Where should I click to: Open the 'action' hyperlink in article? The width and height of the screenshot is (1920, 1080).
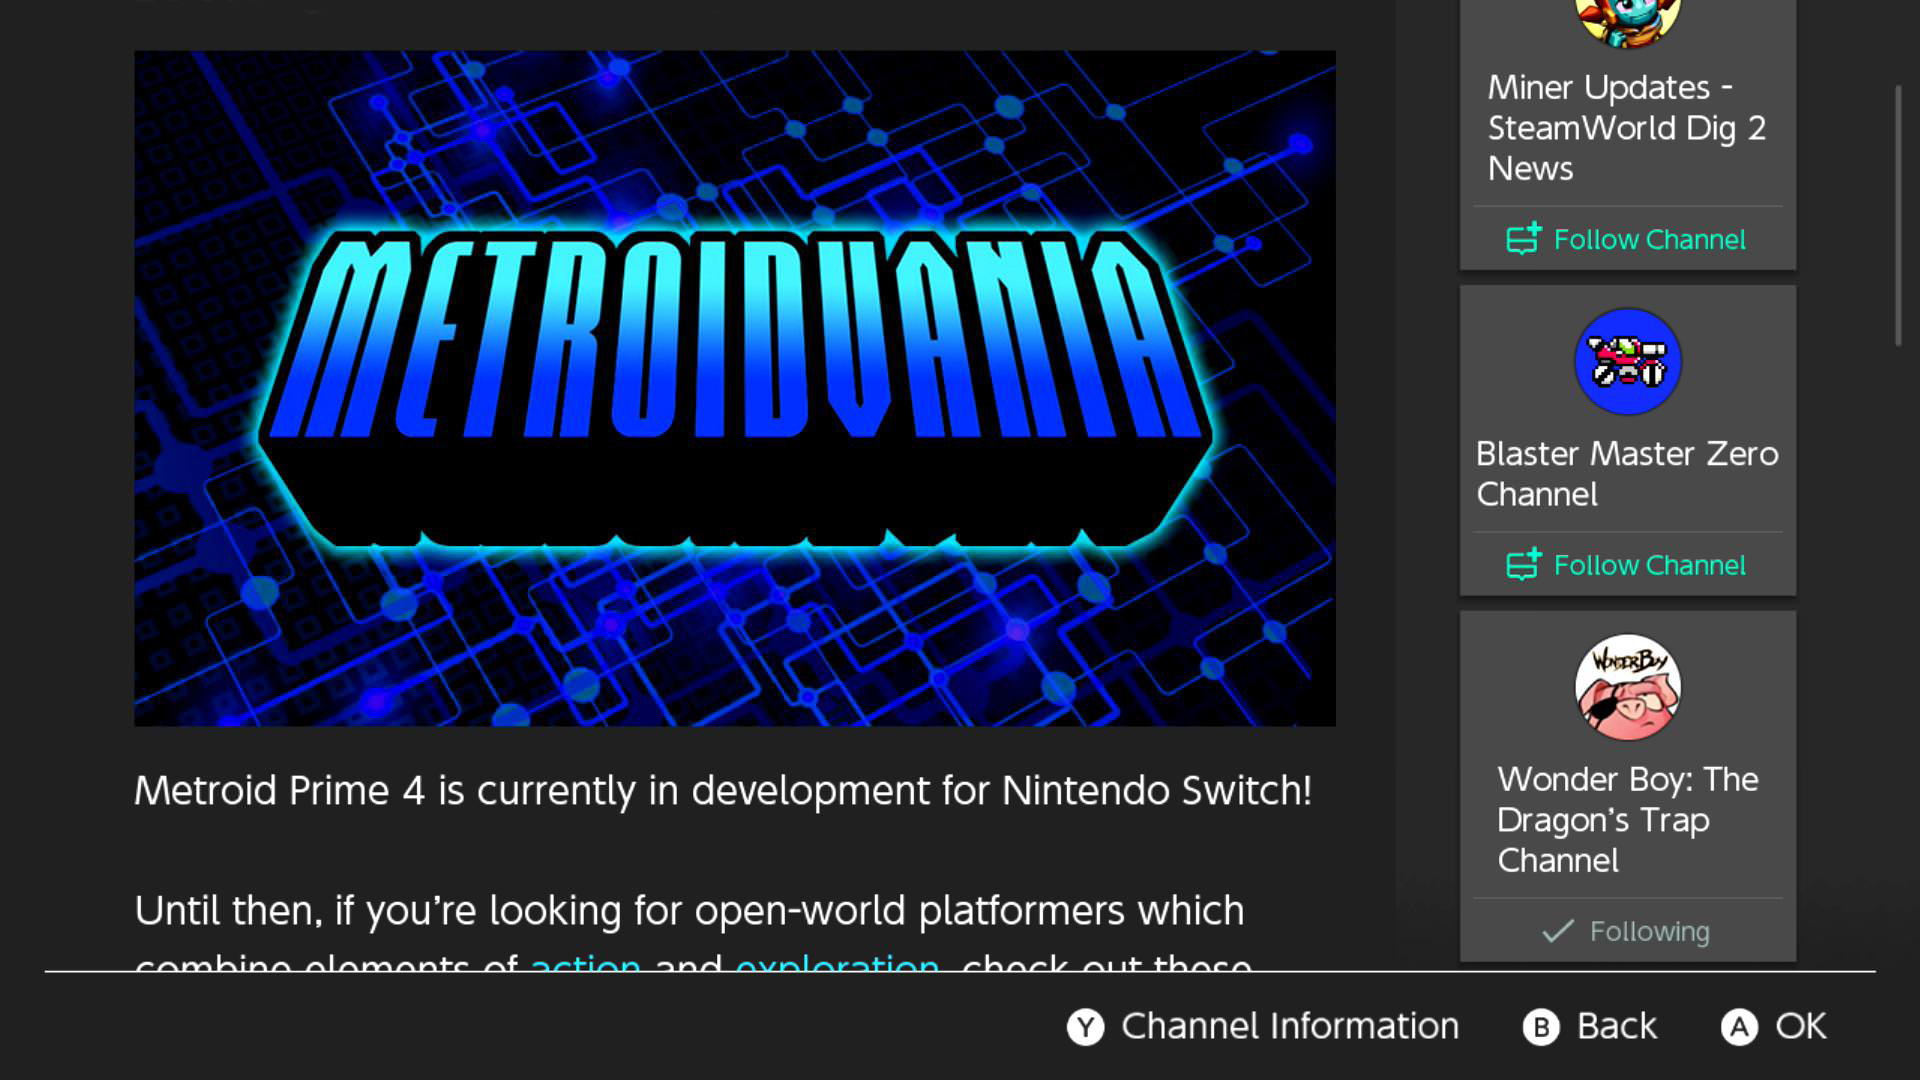click(x=586, y=963)
